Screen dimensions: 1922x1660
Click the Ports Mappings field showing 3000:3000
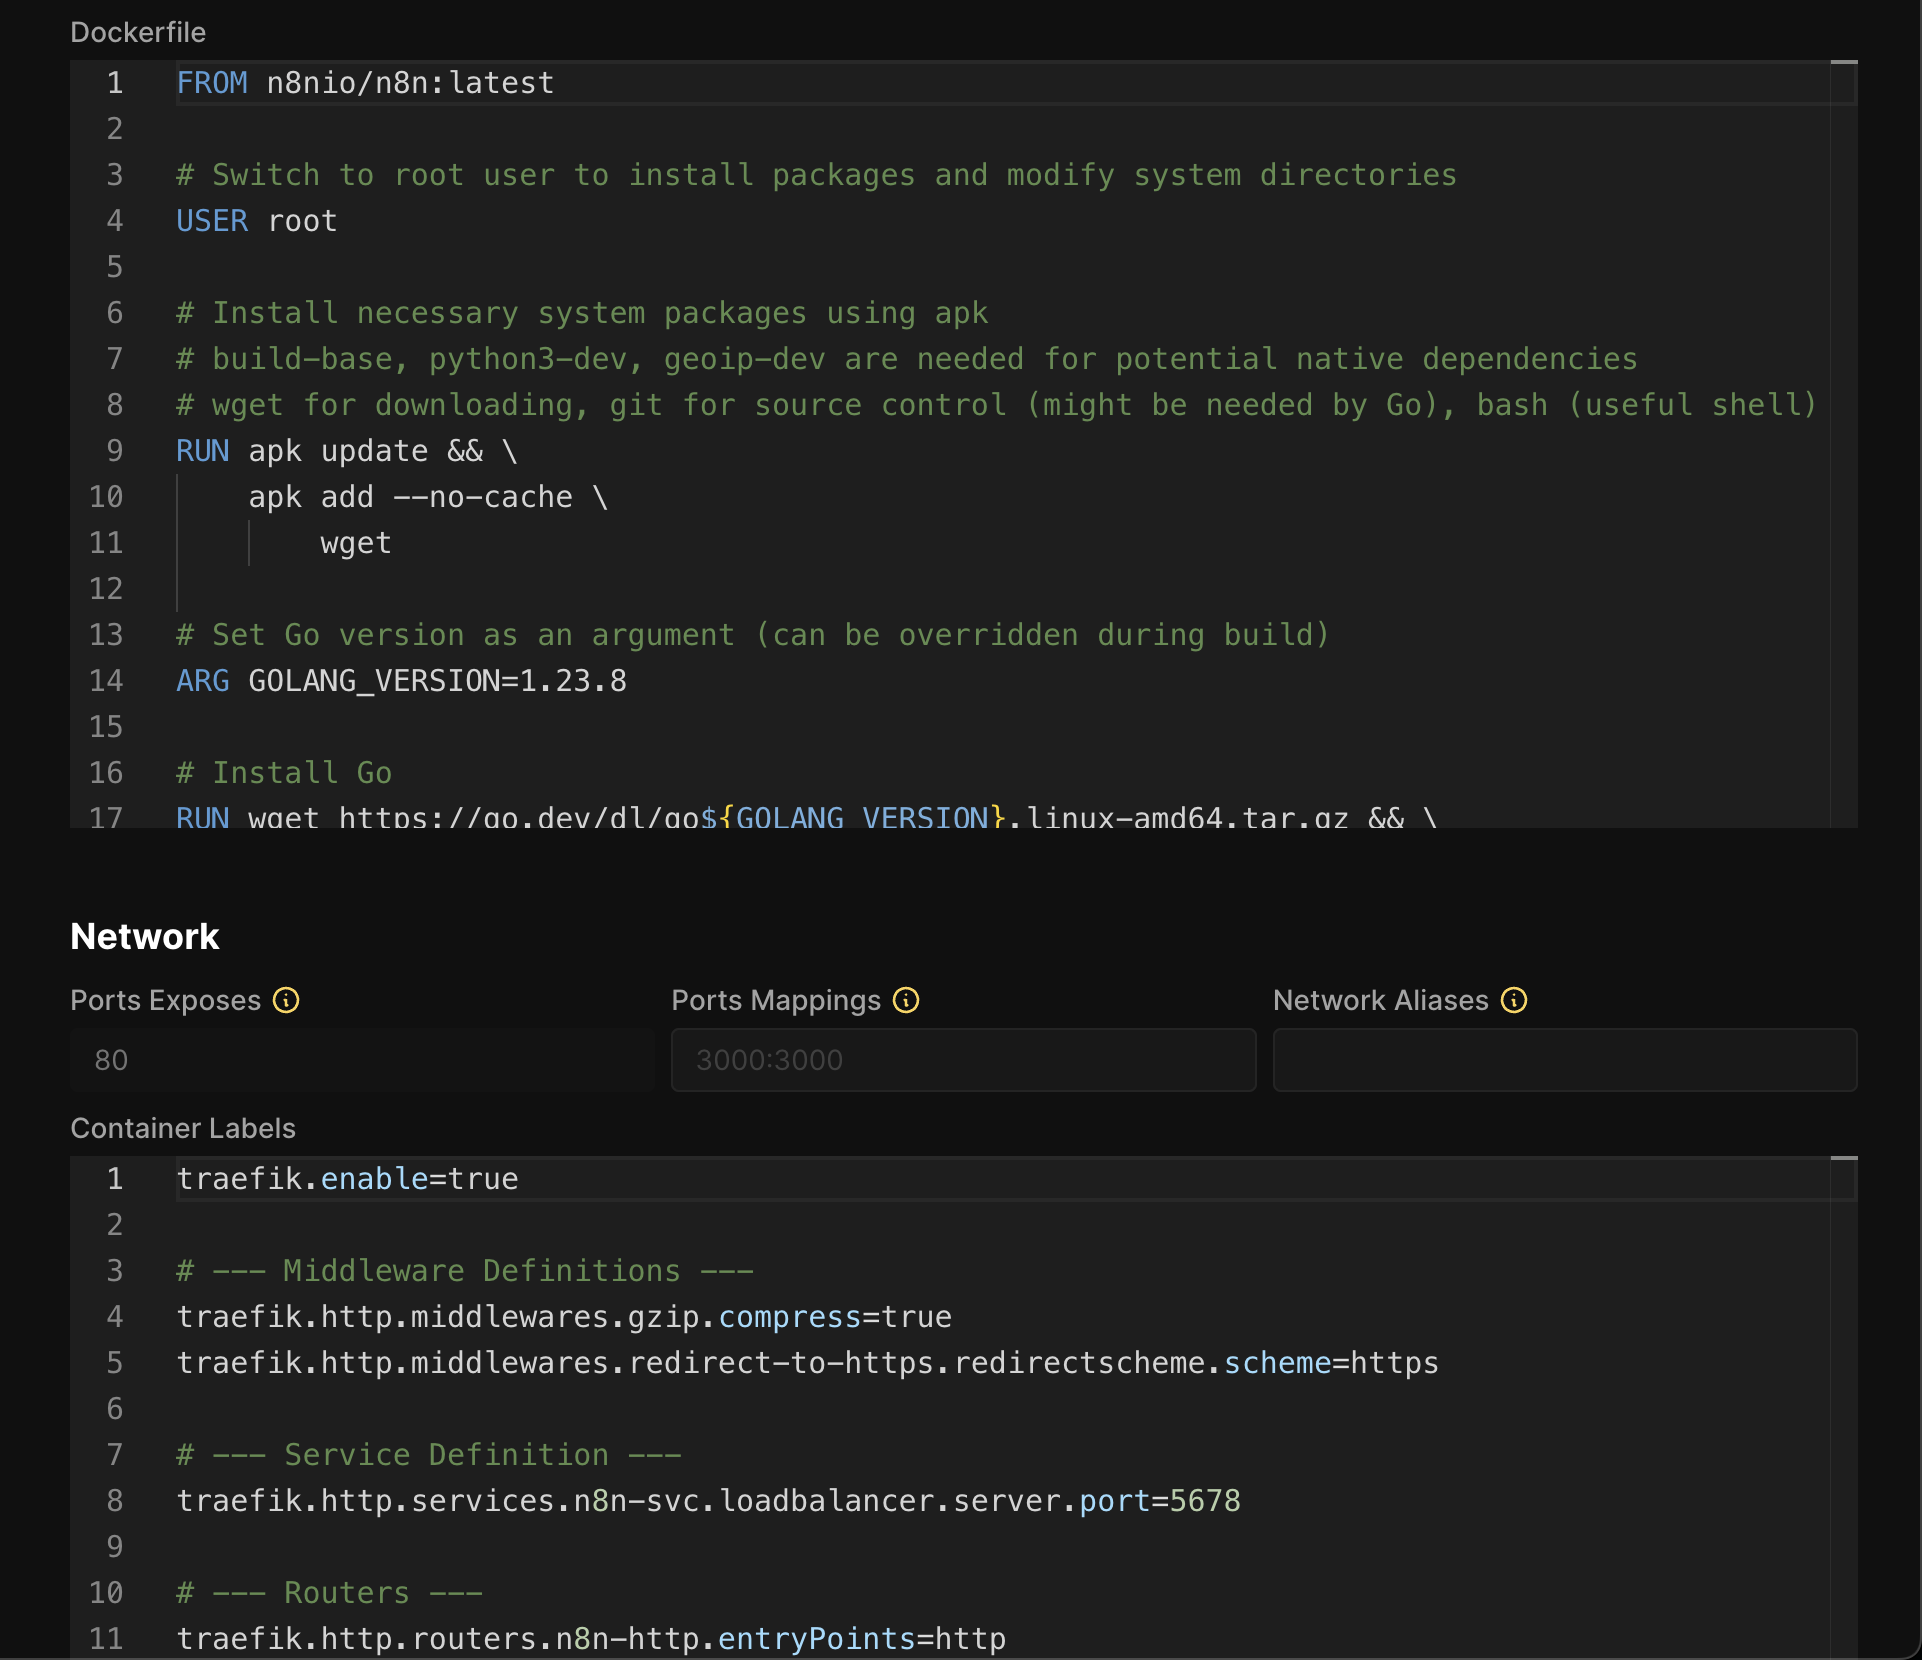pos(963,1060)
